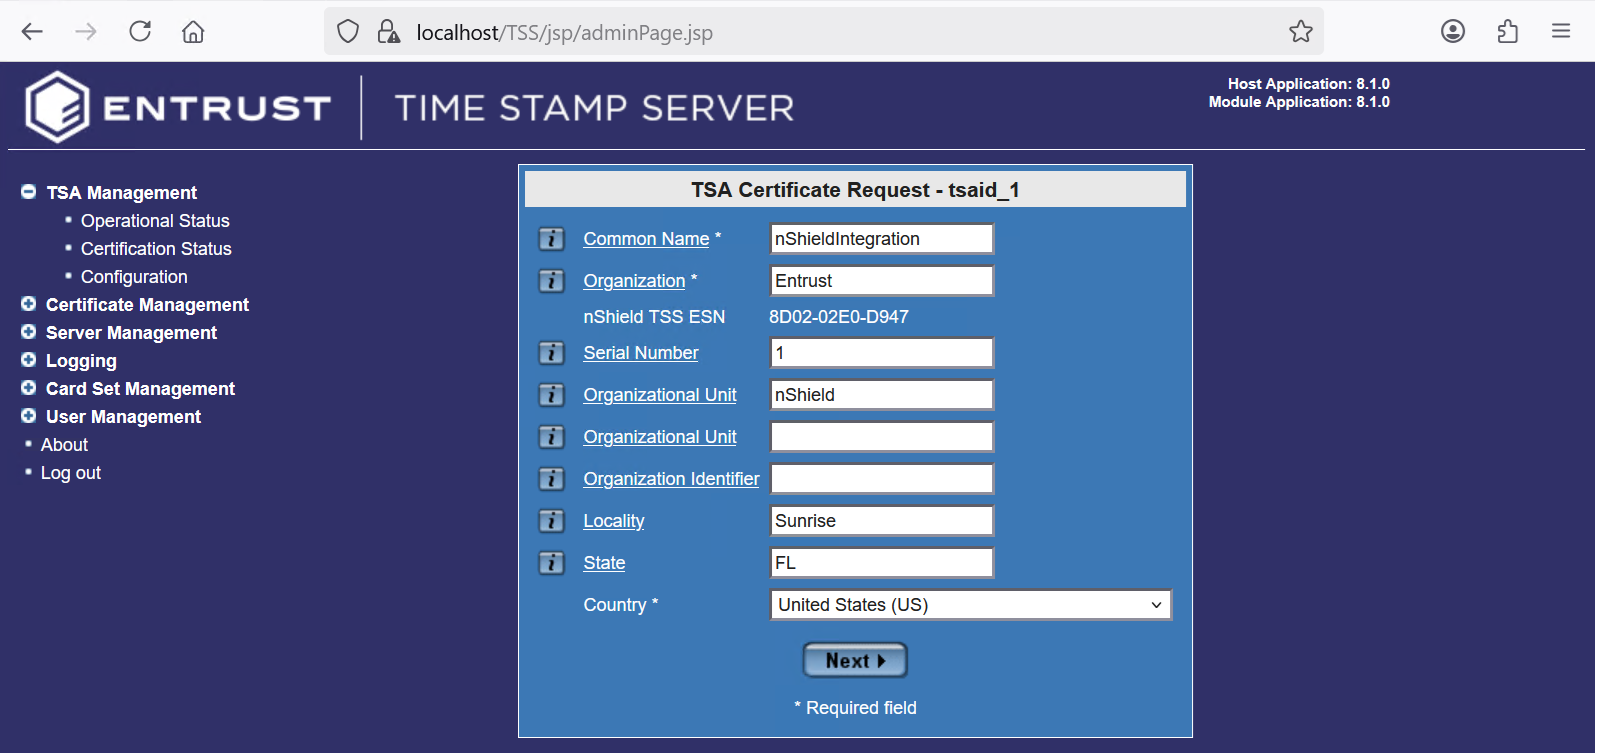Click the Certificate Management label
1603x753 pixels.
point(147,305)
